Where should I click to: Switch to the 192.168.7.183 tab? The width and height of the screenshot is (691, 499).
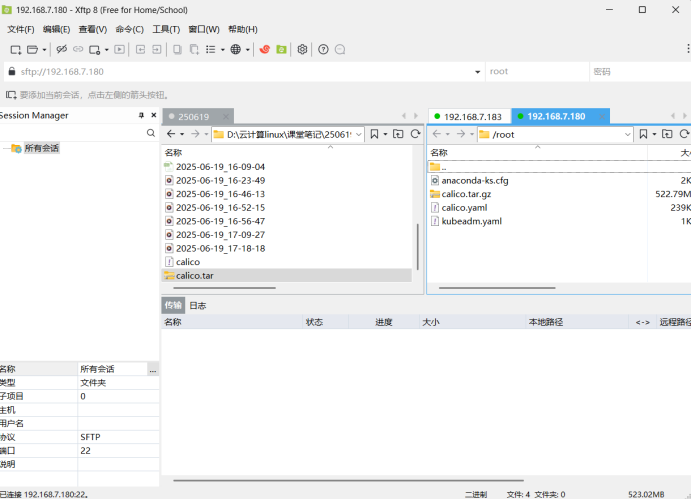pyautogui.click(x=467, y=116)
